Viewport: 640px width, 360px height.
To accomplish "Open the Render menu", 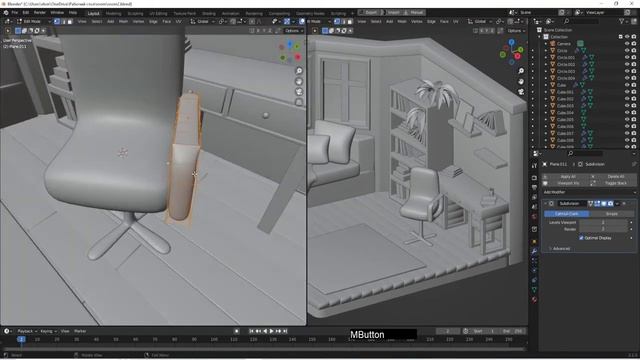I will (40, 13).
